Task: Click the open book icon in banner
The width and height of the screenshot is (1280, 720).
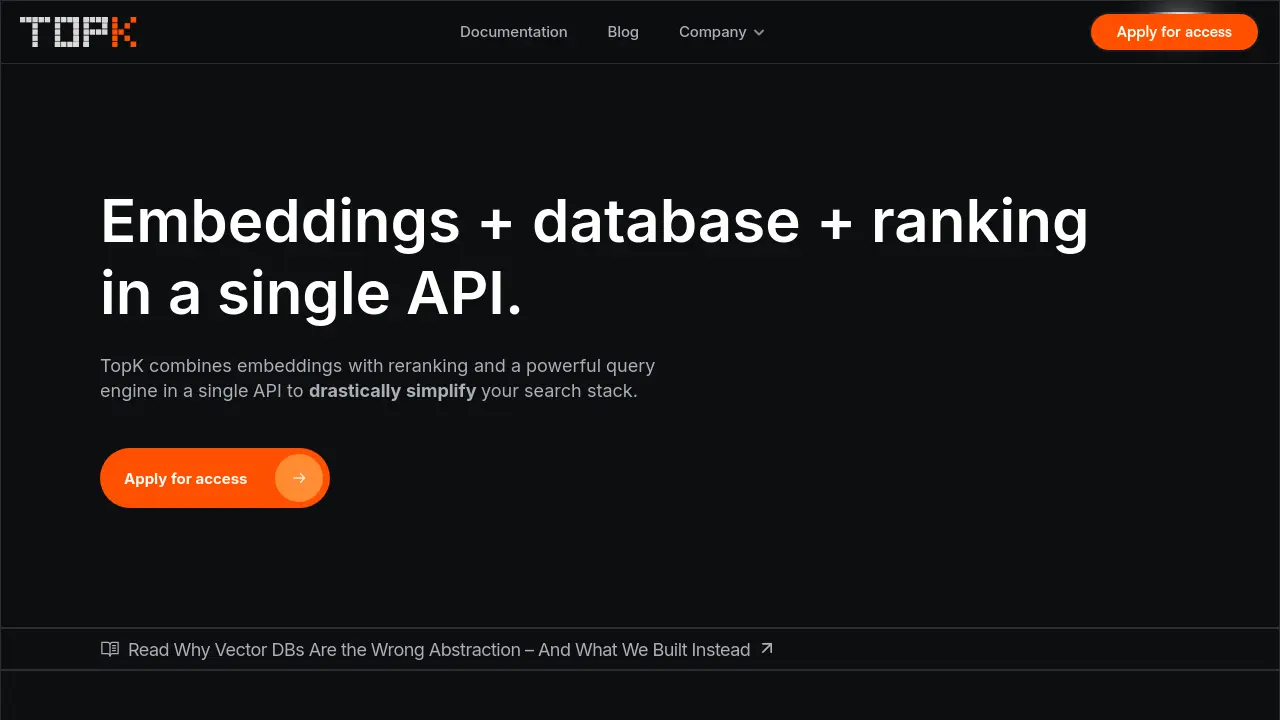Action: tap(110, 649)
